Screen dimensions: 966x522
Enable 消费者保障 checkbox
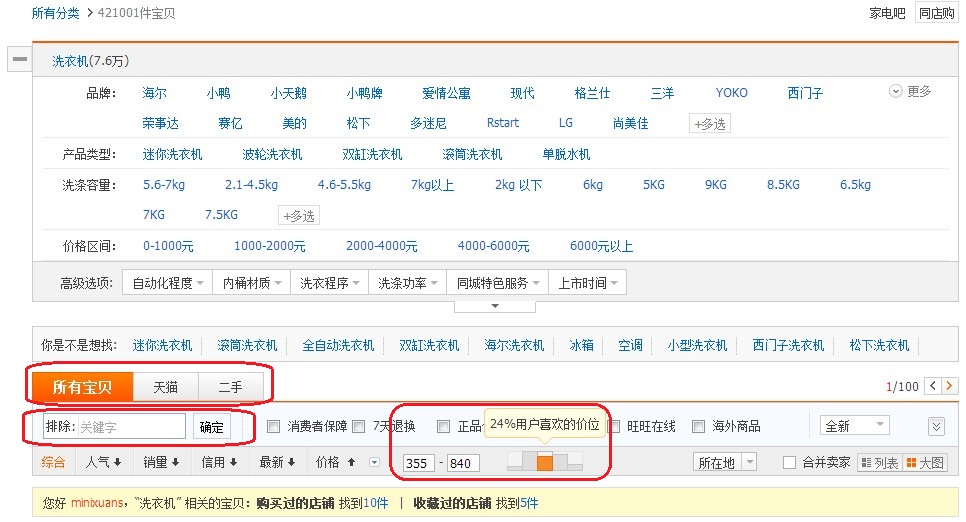click(x=274, y=426)
